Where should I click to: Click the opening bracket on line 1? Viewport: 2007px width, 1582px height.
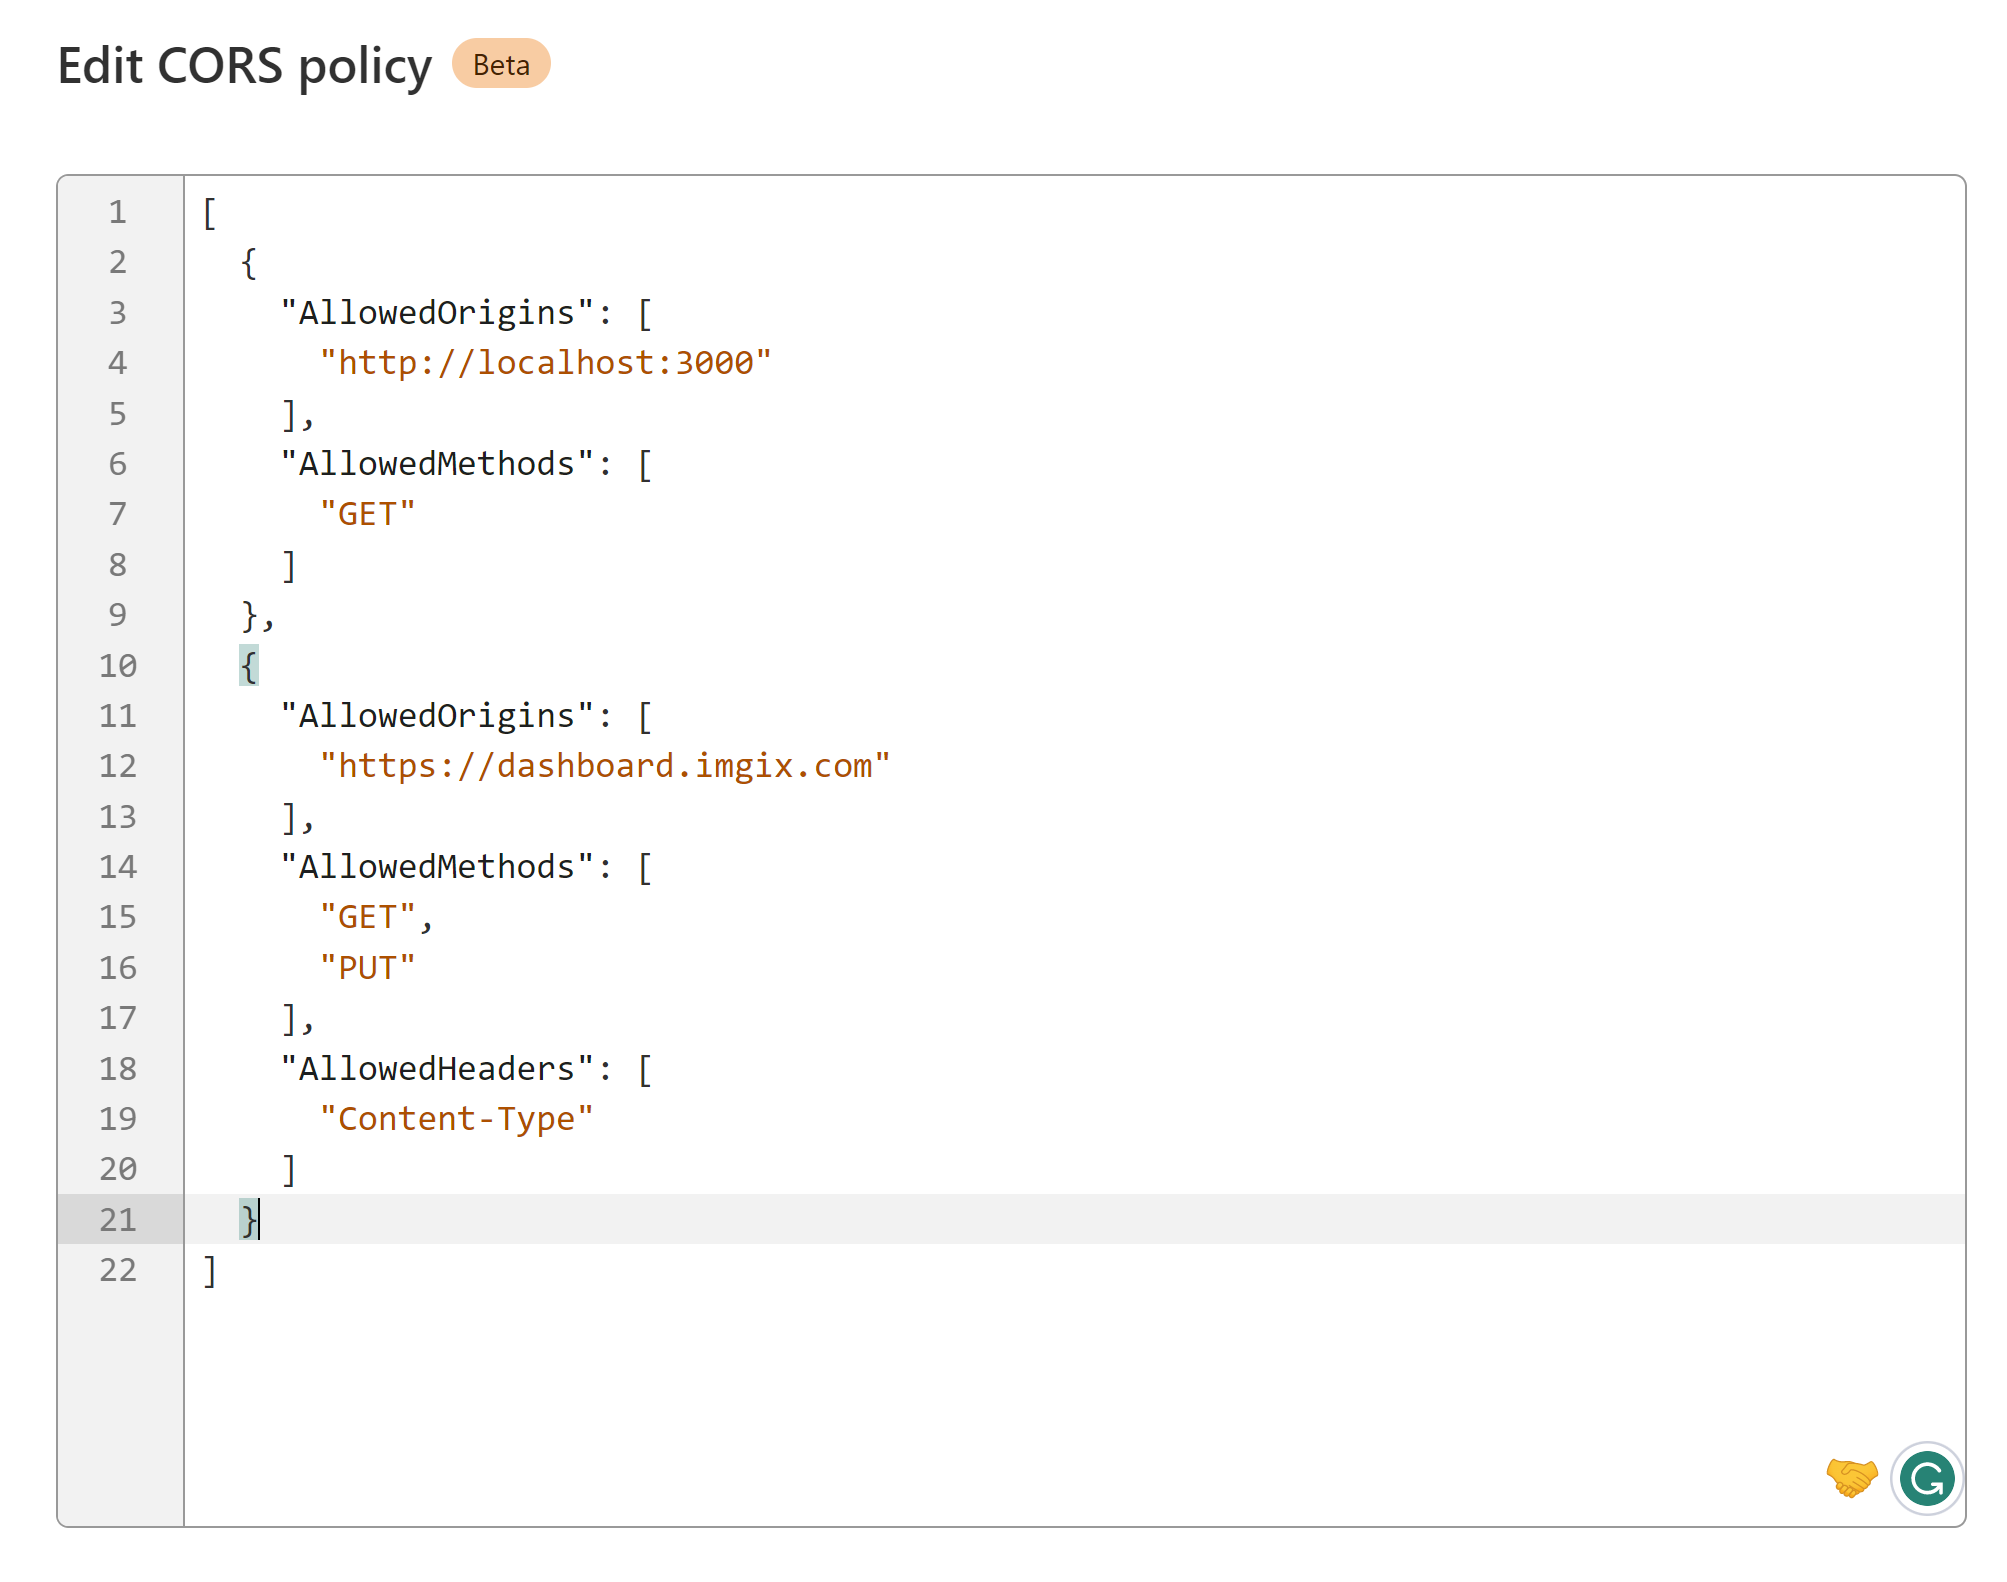tap(208, 211)
